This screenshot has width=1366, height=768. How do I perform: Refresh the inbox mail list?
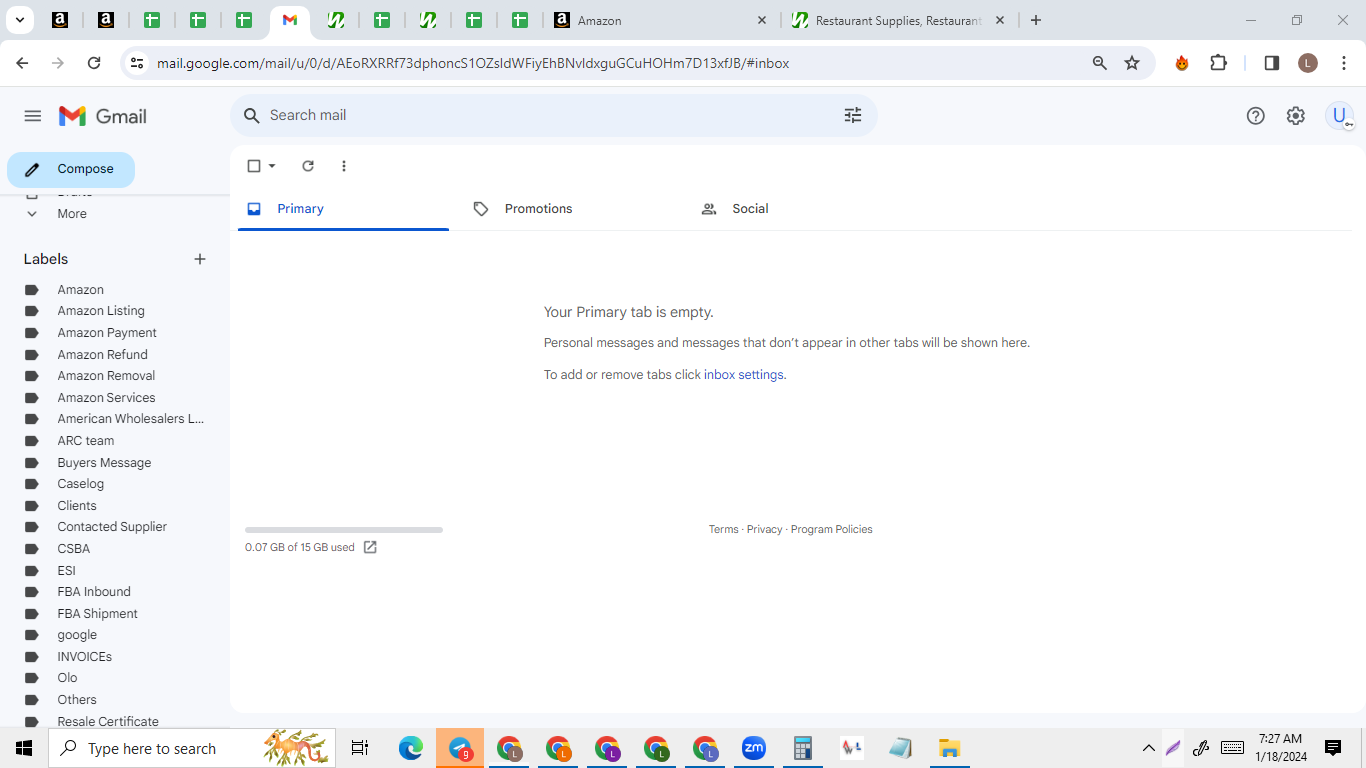coord(308,166)
